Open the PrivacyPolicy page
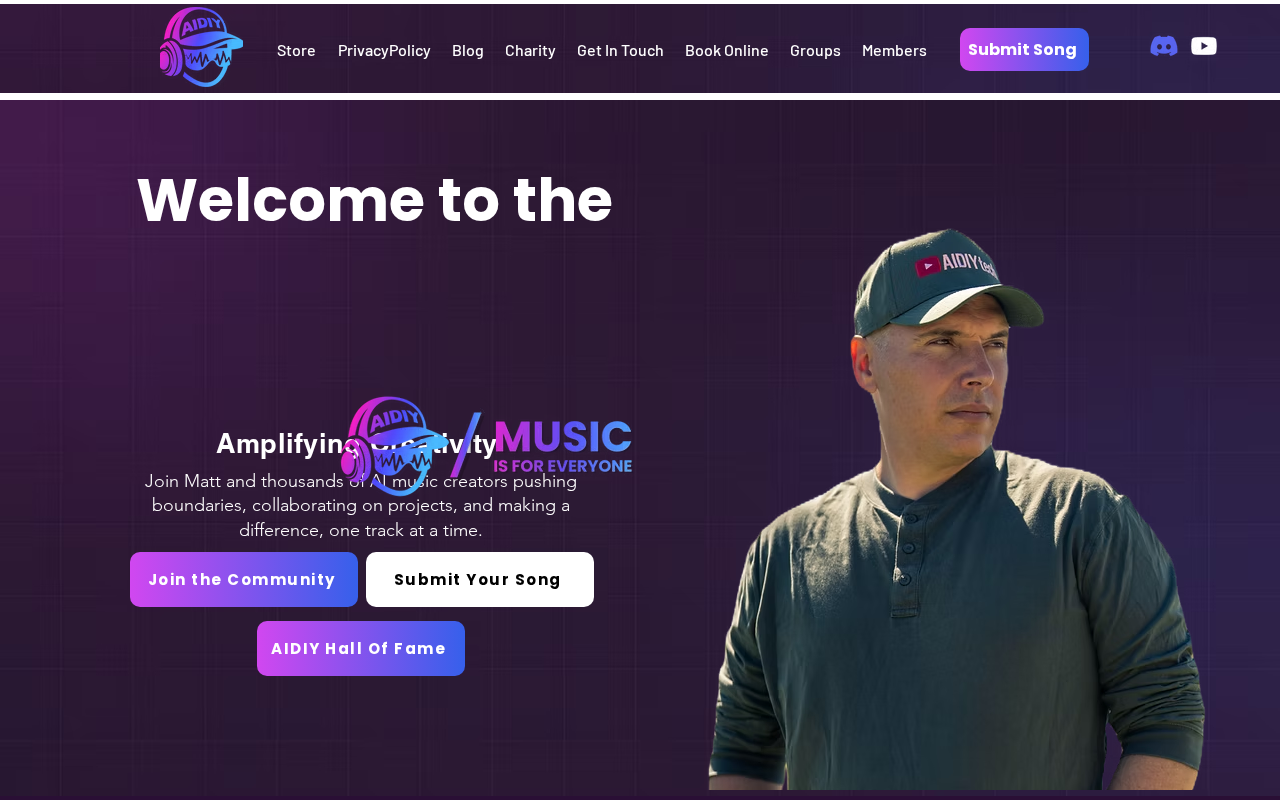The width and height of the screenshot is (1280, 800). (x=384, y=50)
